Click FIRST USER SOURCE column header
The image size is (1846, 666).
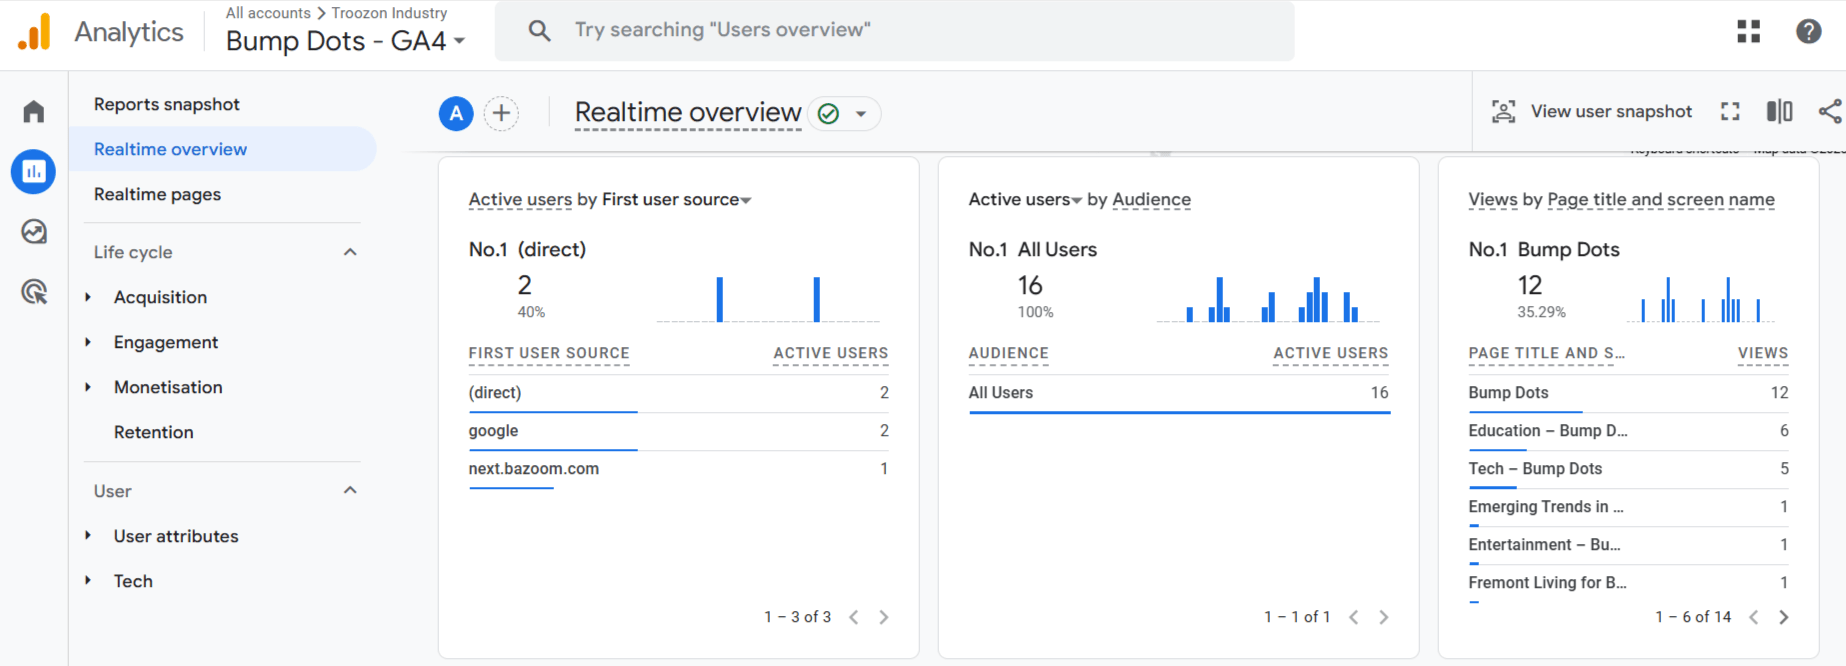click(549, 353)
